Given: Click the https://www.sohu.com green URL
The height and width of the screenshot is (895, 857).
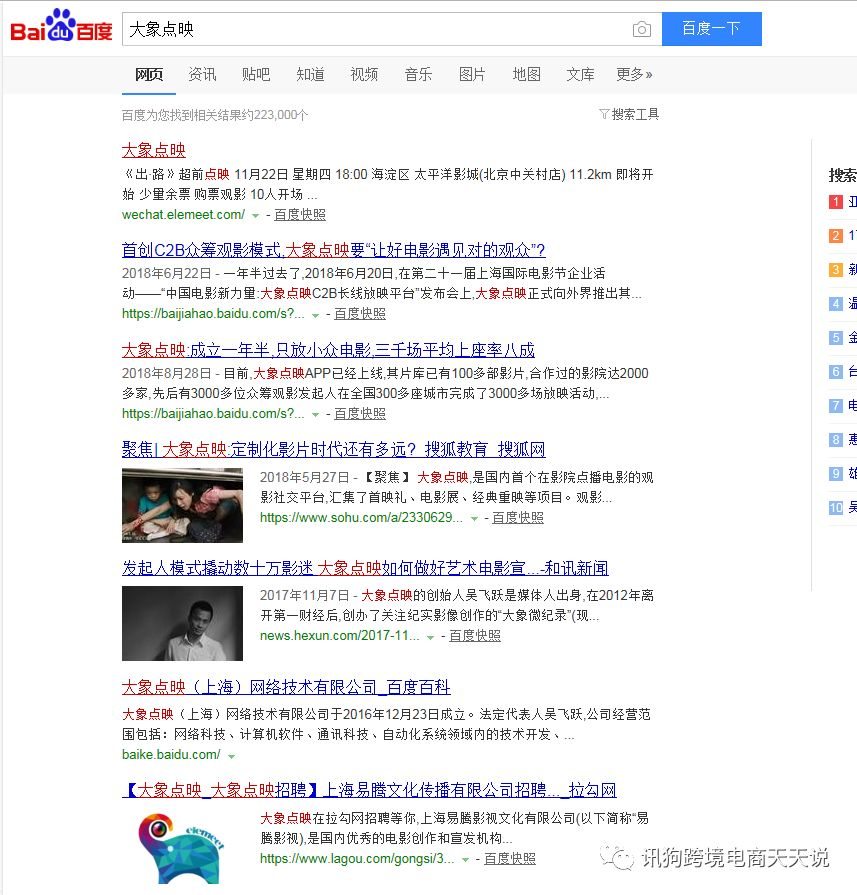Looking at the screenshot, I should click(361, 518).
